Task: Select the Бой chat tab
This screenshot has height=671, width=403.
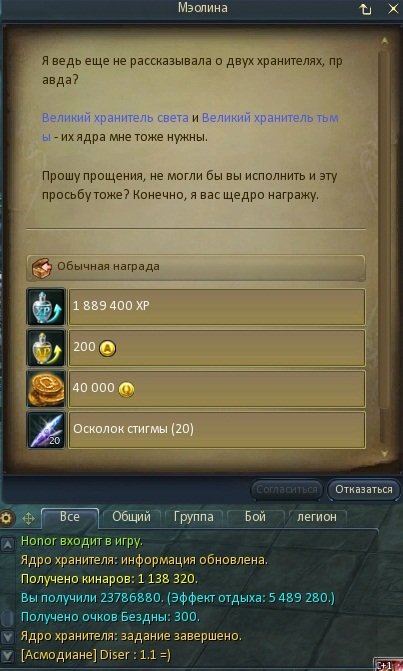Action: click(255, 517)
